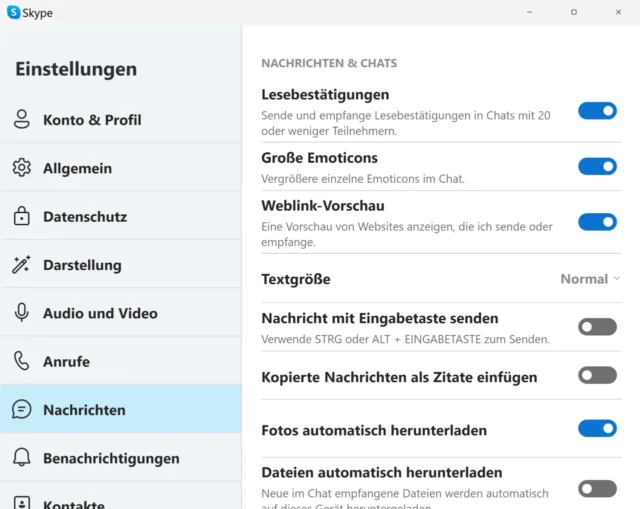Viewport: 640px width, 509px height.
Task: Click the Audio und Video microphone icon
Action: [x=22, y=313]
